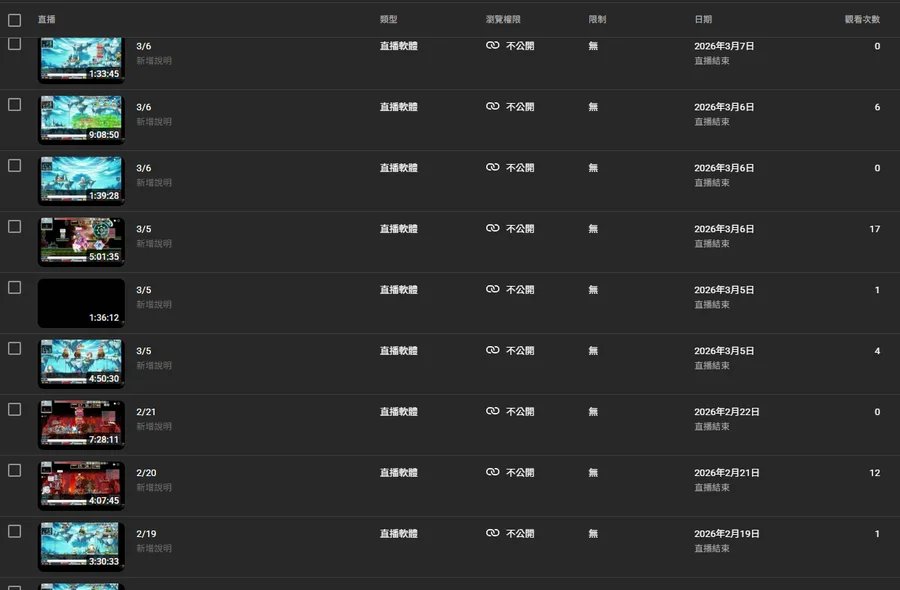Open the stream titled 2/21

[x=146, y=412]
